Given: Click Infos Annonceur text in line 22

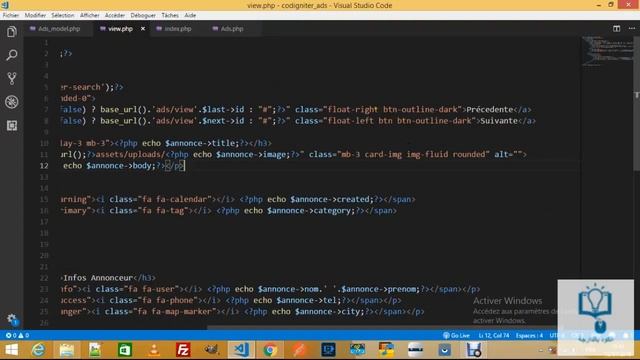Looking at the screenshot, I should click(98, 278).
